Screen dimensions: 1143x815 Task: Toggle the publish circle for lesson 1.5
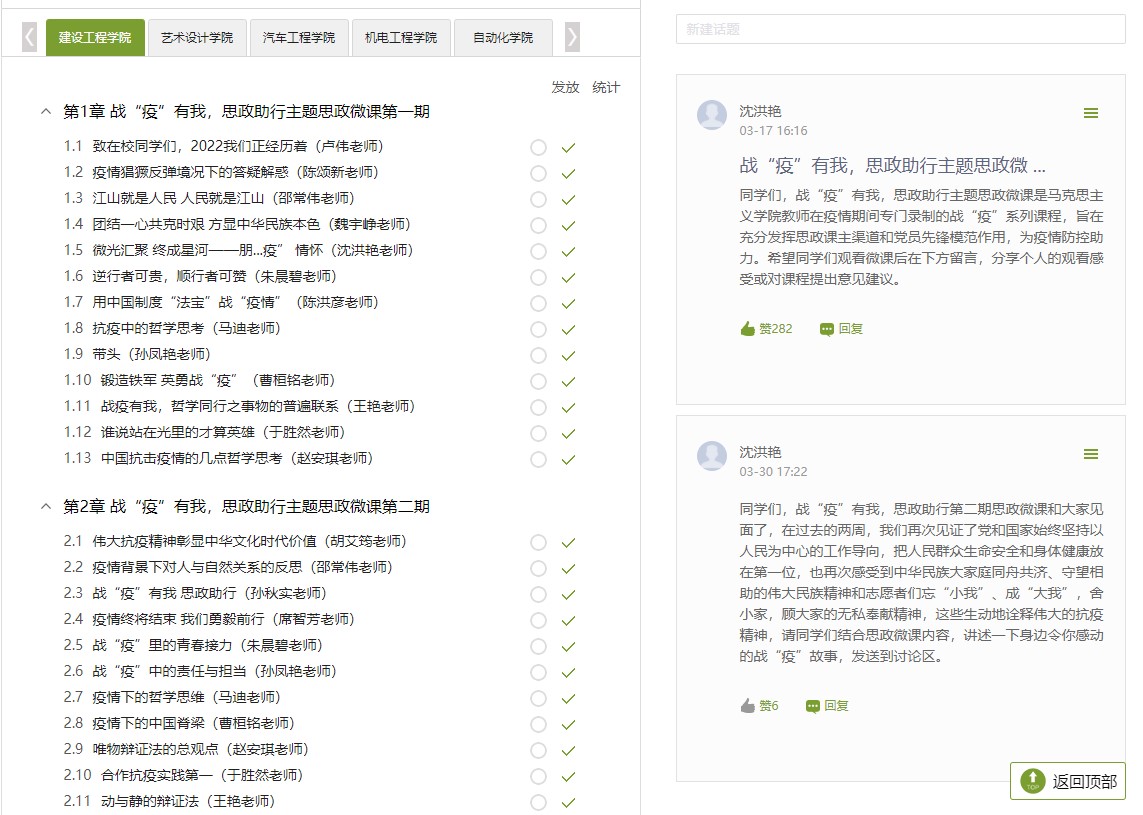pos(539,252)
